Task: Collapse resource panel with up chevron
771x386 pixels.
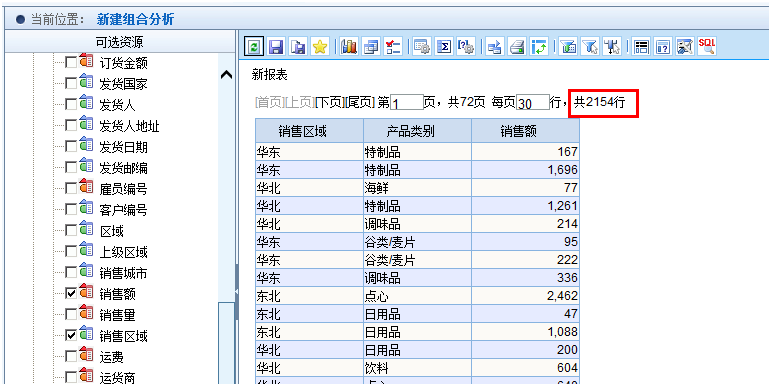Action: (226, 75)
